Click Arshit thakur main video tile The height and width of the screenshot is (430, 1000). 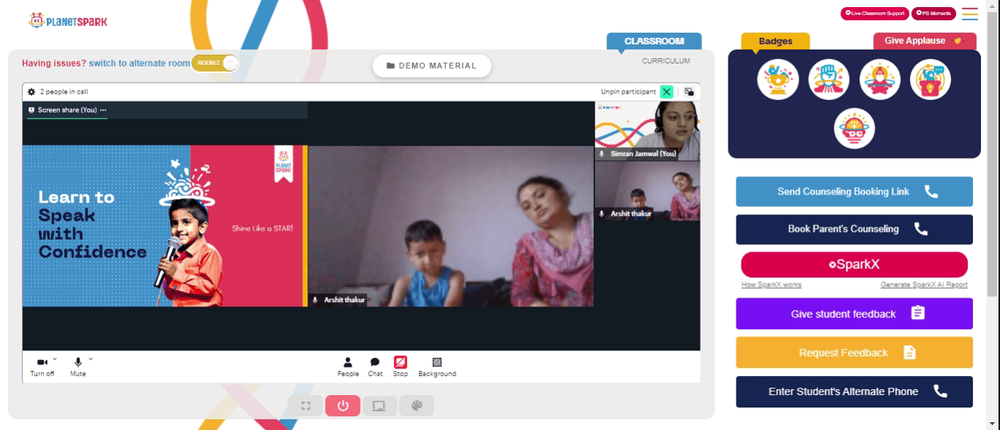click(x=452, y=226)
